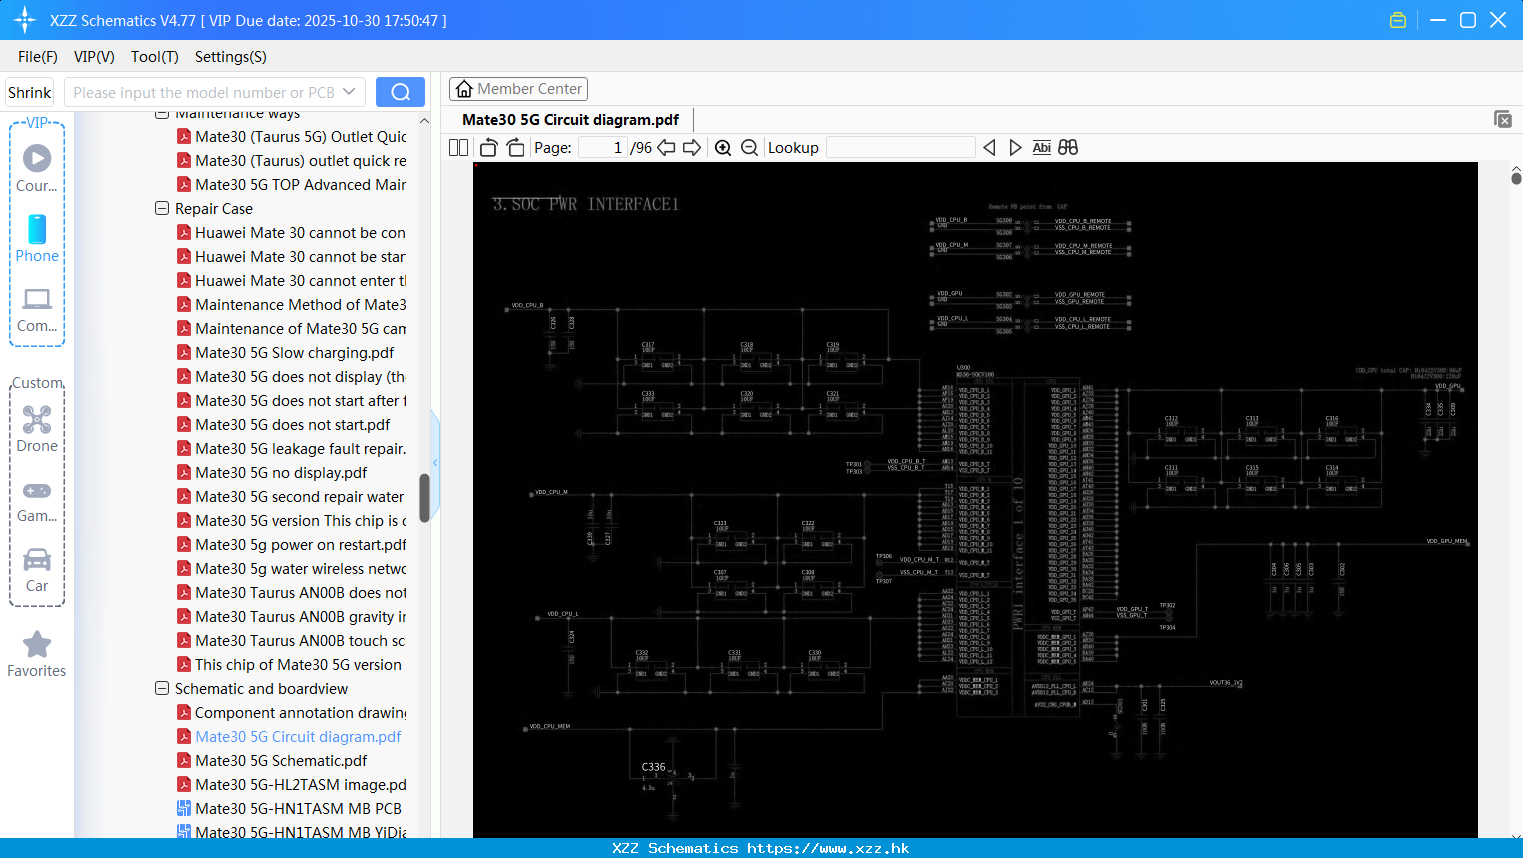Open the Courses sidebar icon
1523x858 pixels.
[x=37, y=168]
